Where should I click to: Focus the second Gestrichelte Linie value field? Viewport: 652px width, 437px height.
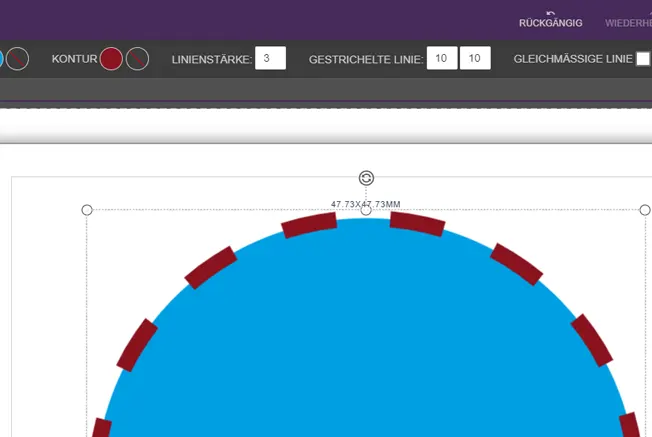(x=475, y=59)
